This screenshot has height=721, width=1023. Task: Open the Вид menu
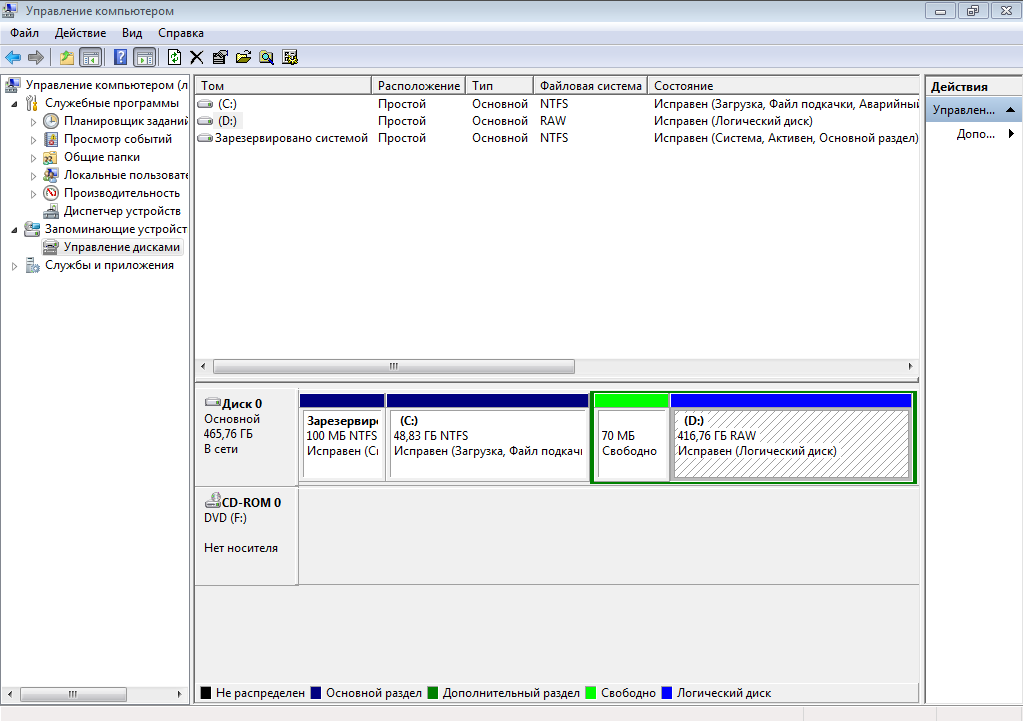pyautogui.click(x=132, y=33)
